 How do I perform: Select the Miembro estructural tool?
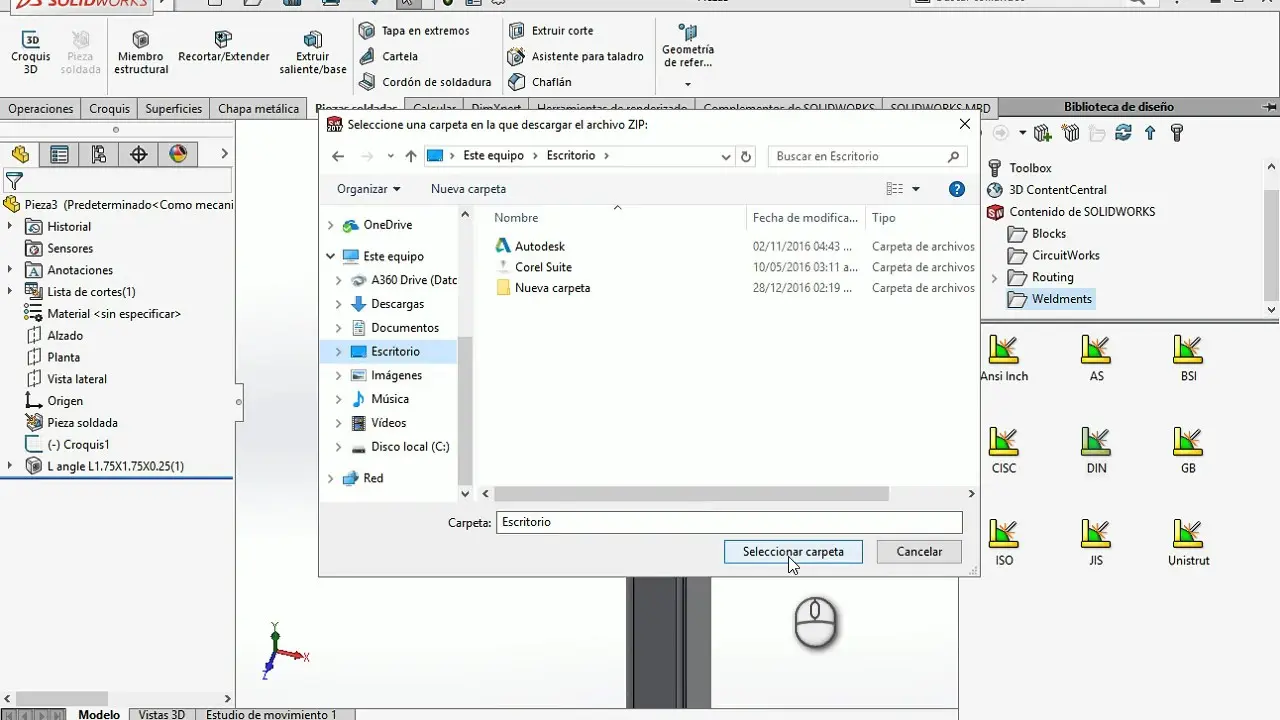[x=141, y=41]
